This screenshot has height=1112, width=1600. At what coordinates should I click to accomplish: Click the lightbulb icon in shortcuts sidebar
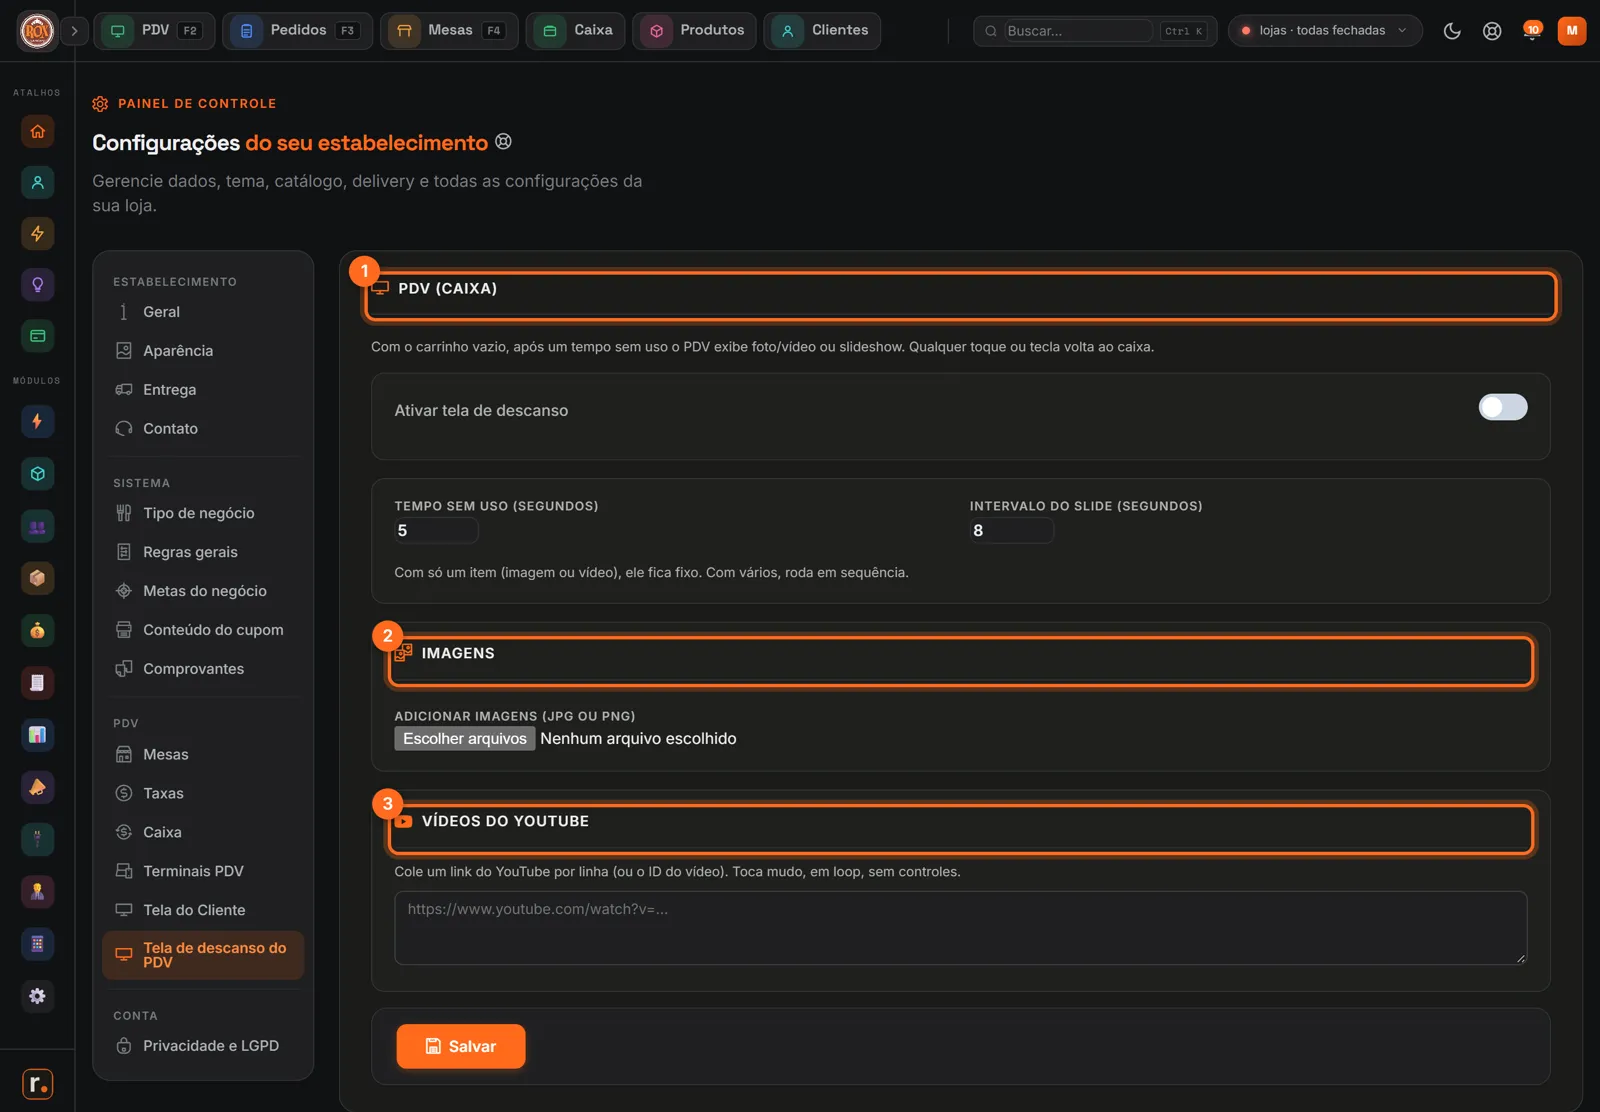(x=37, y=285)
